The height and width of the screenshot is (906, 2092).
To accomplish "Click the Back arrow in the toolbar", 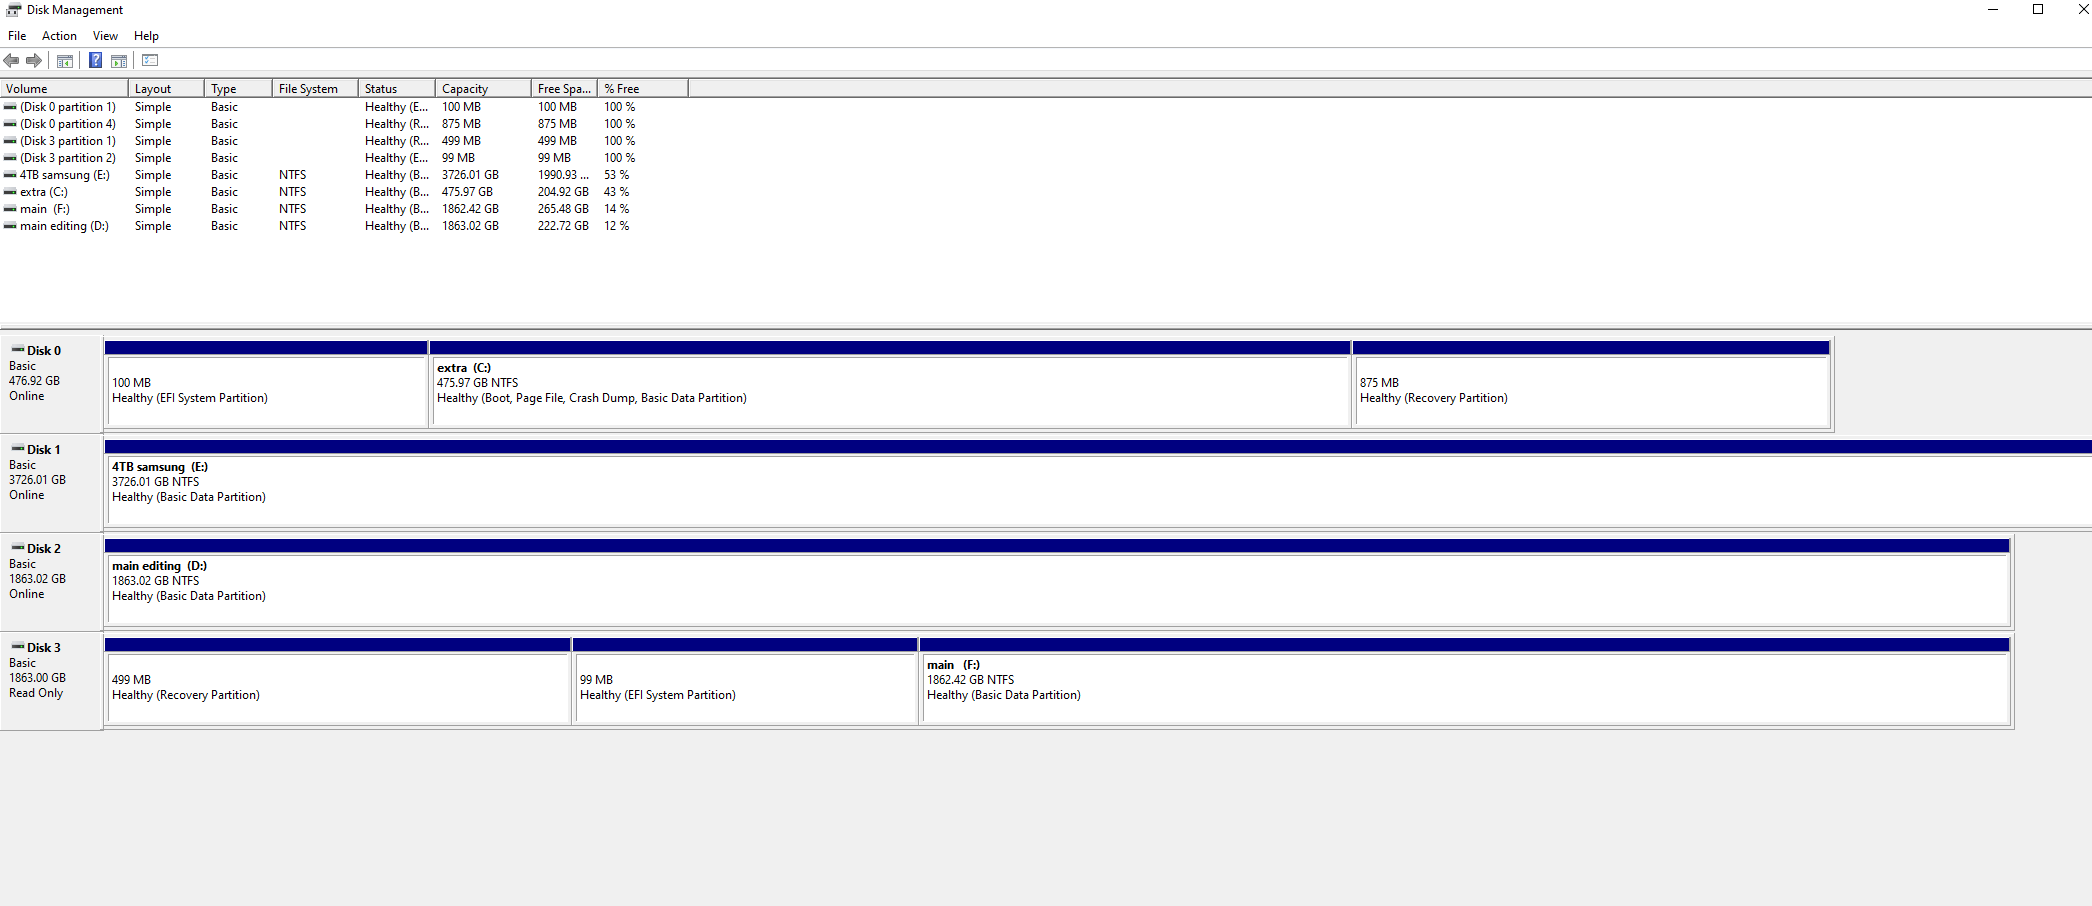I will coord(12,61).
